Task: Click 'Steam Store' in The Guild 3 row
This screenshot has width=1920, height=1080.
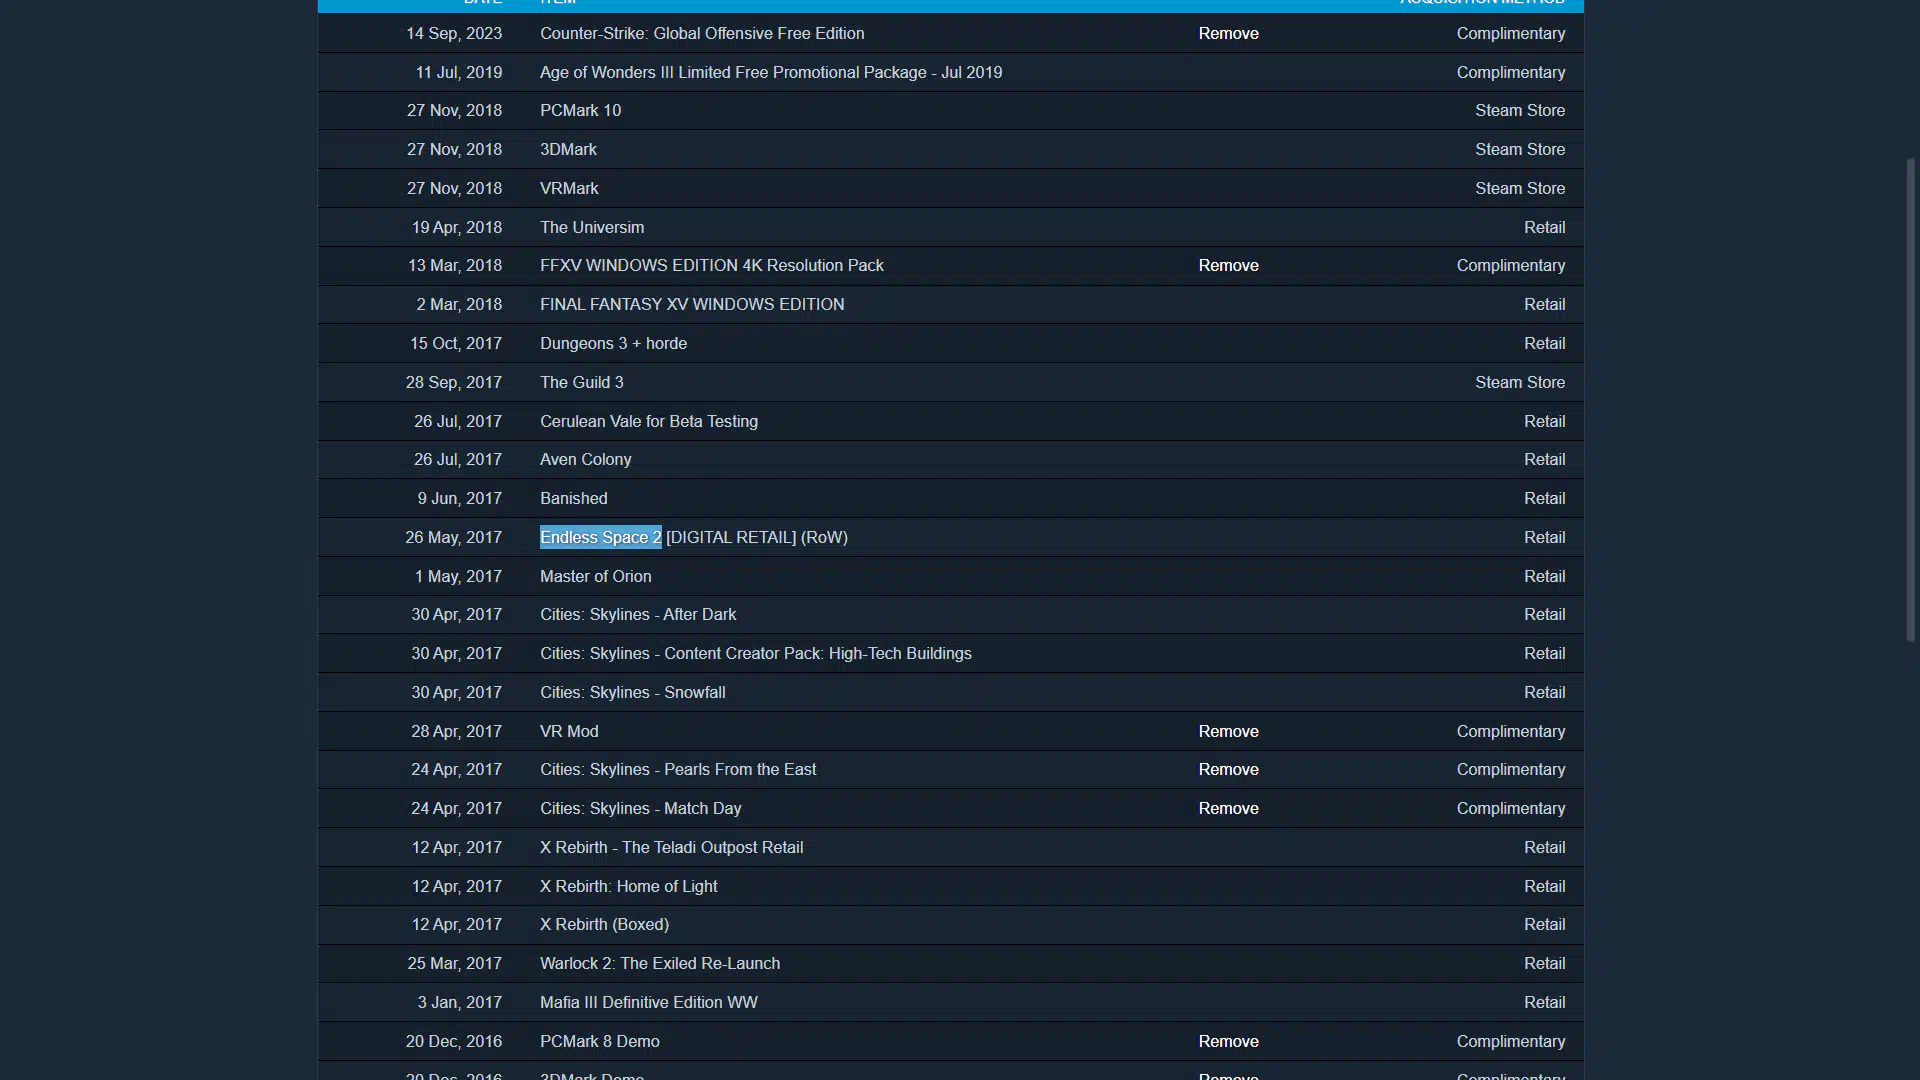Action: click(1519, 382)
